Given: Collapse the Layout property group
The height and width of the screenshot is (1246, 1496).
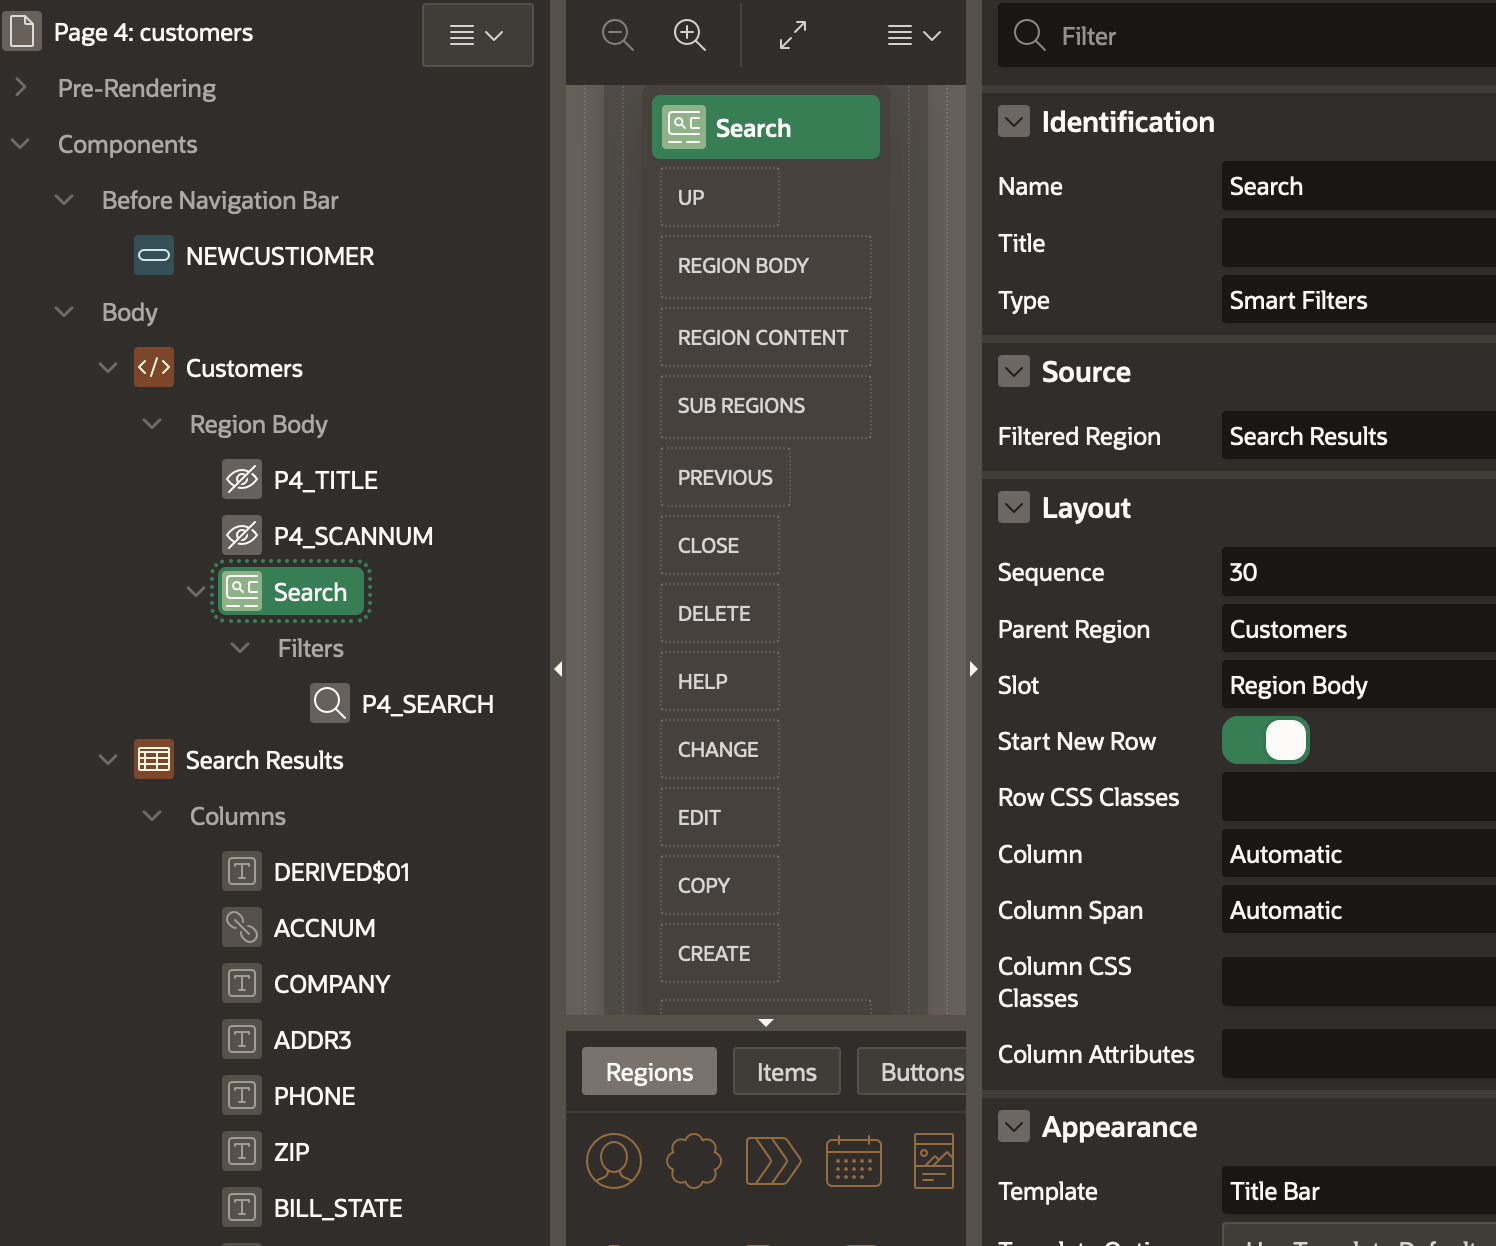Looking at the screenshot, I should click(x=1014, y=508).
